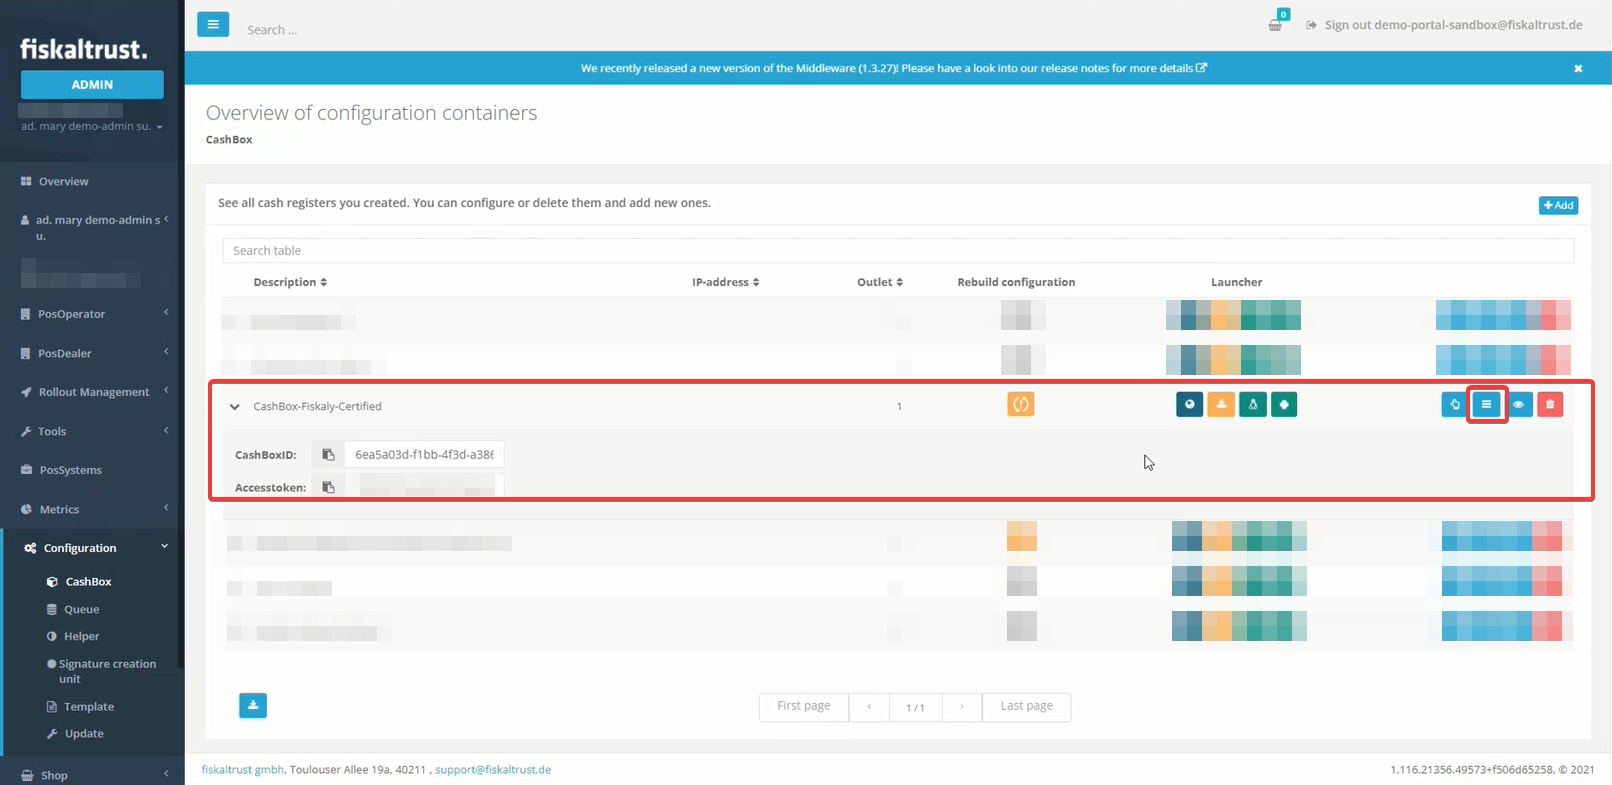Expand the ad. mary demo-admin sidebar menu
Viewport: 1612px width, 785px height.
tap(92, 227)
